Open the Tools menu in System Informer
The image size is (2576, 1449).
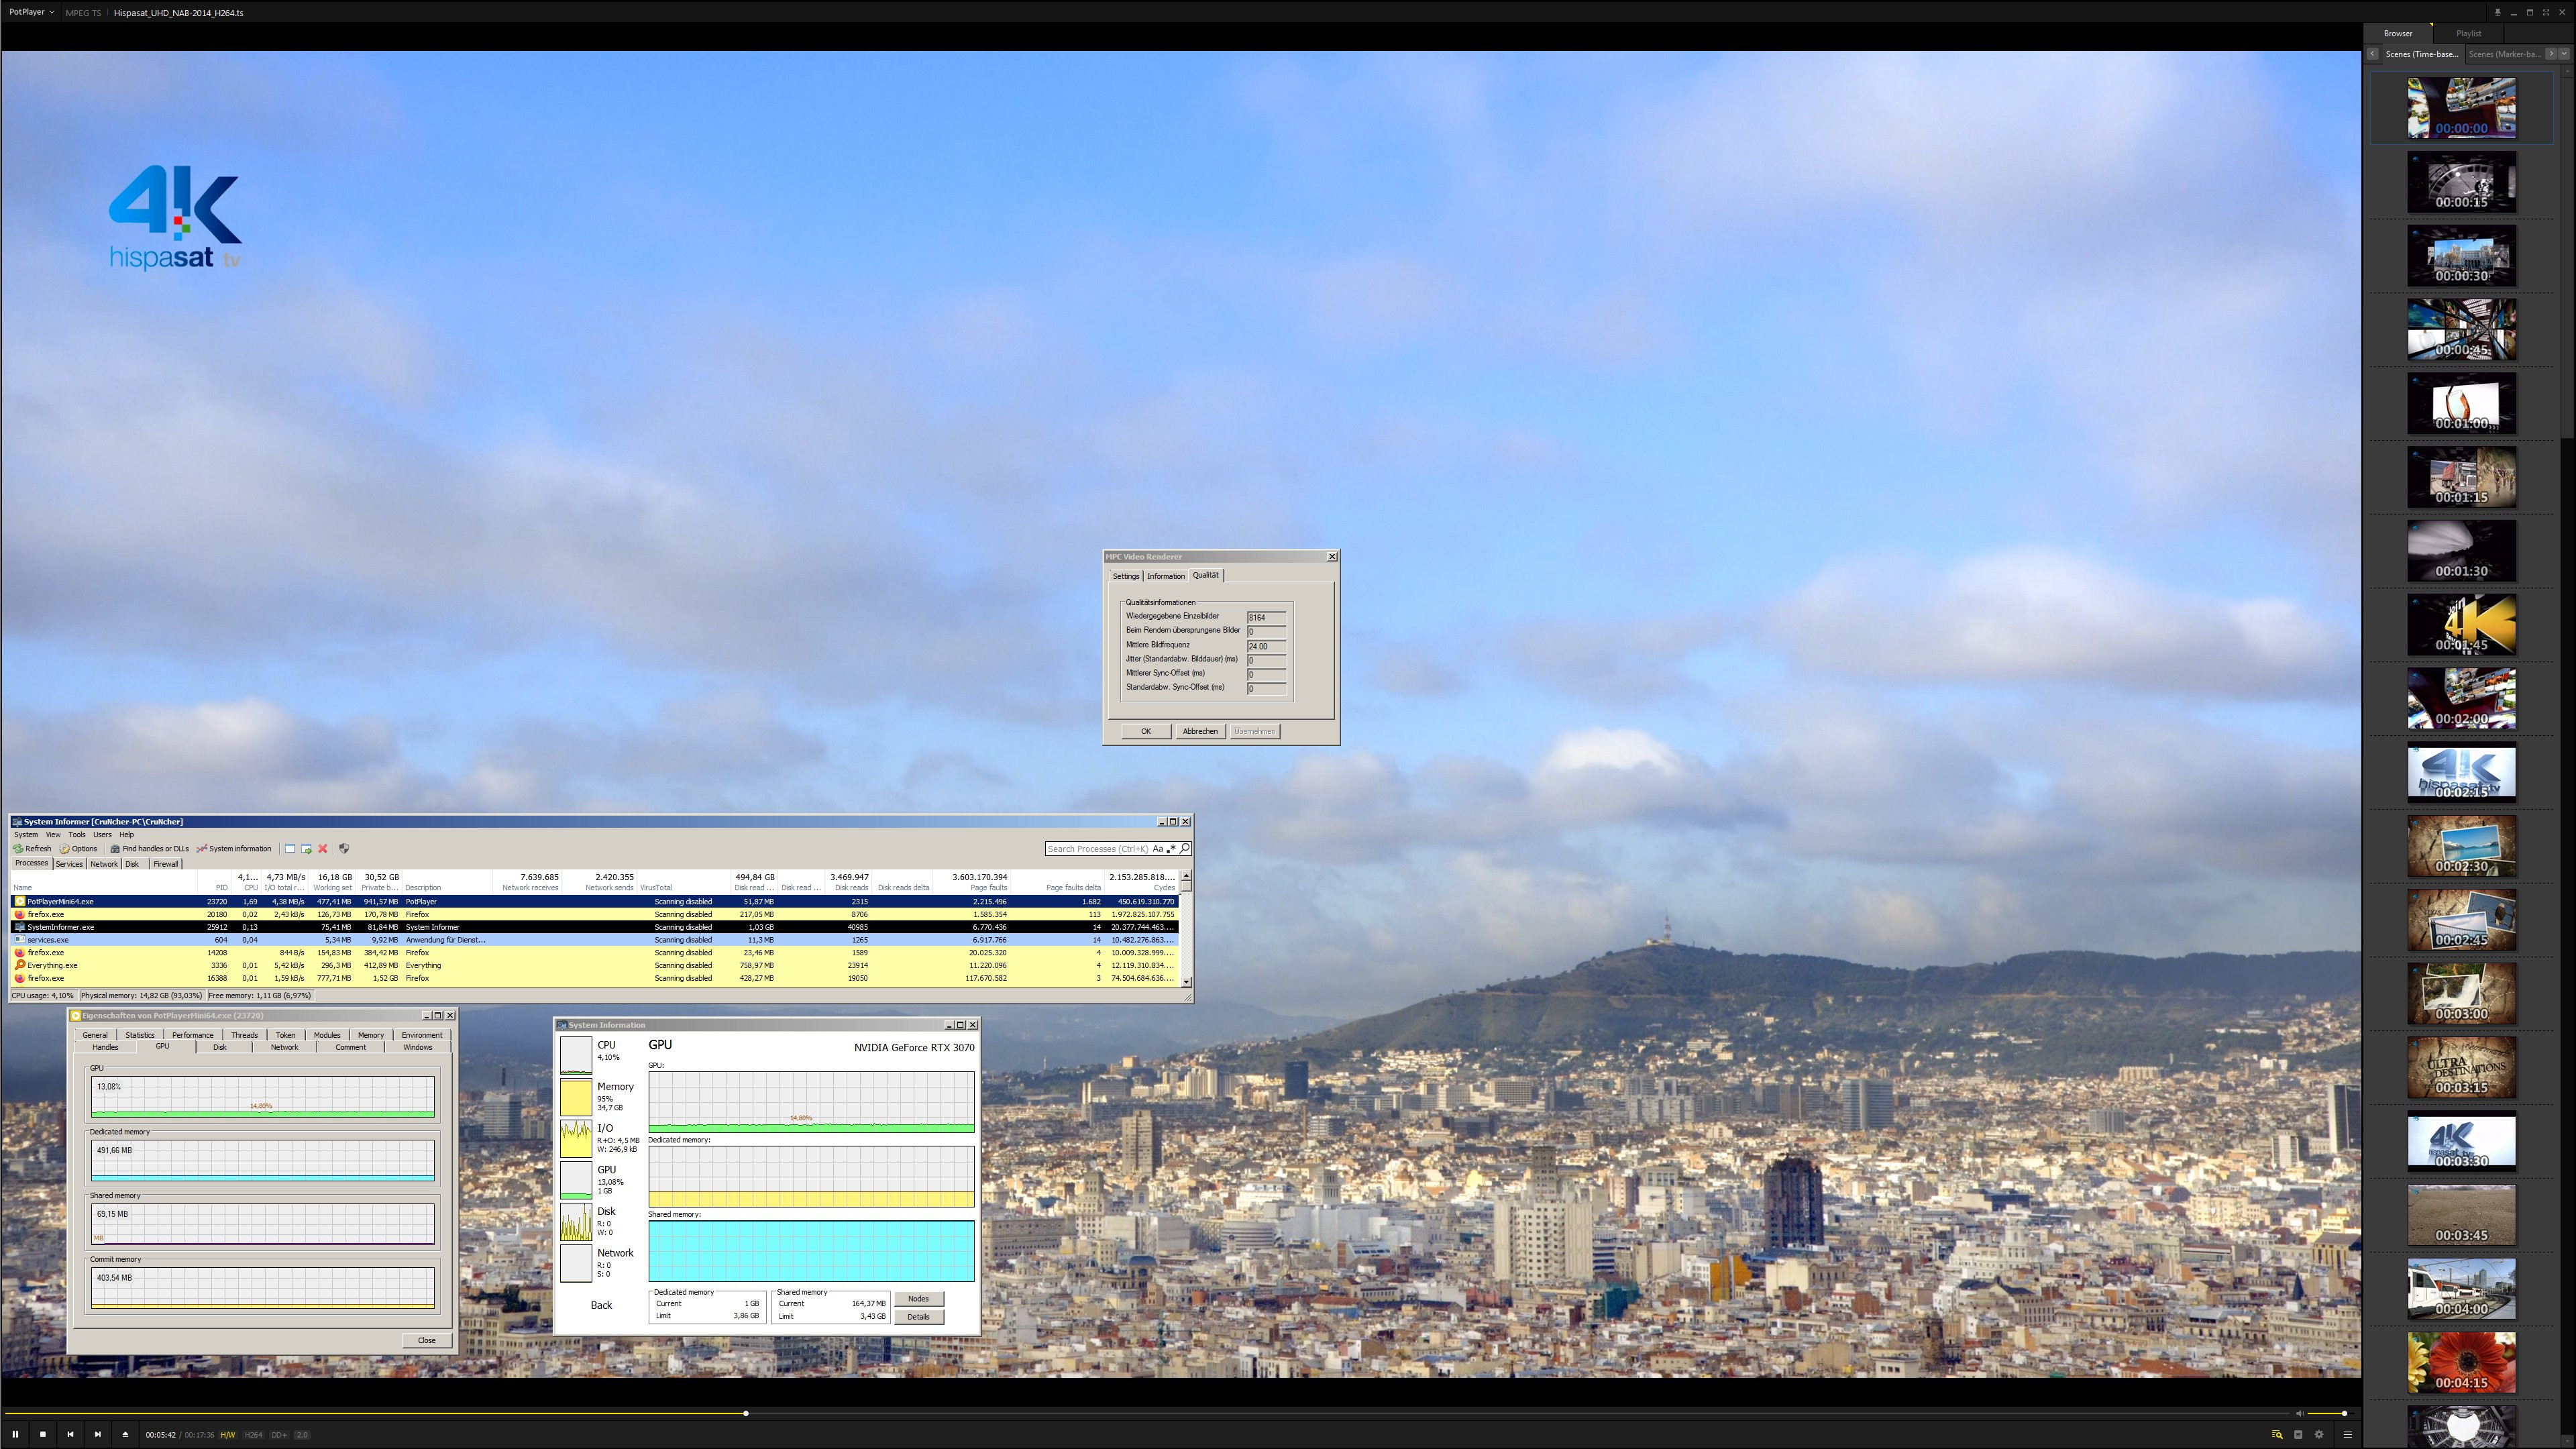tap(76, 834)
